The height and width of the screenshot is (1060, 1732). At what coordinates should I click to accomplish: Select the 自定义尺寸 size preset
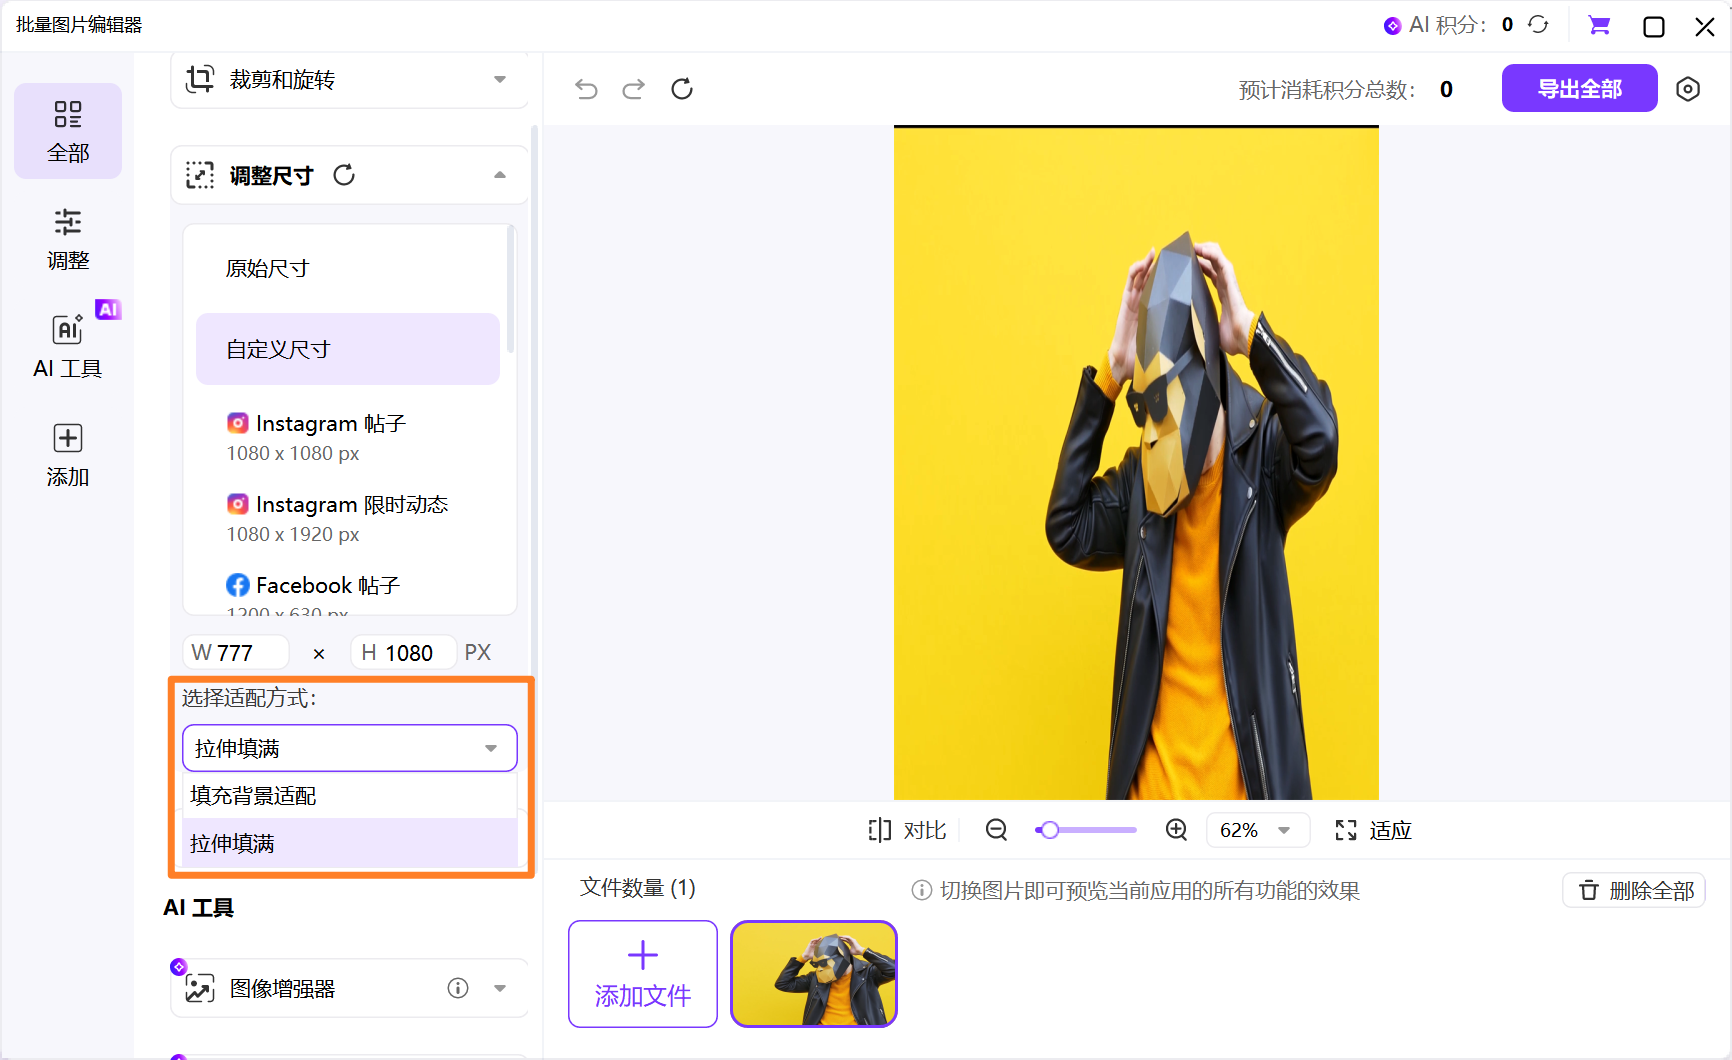pyautogui.click(x=278, y=348)
